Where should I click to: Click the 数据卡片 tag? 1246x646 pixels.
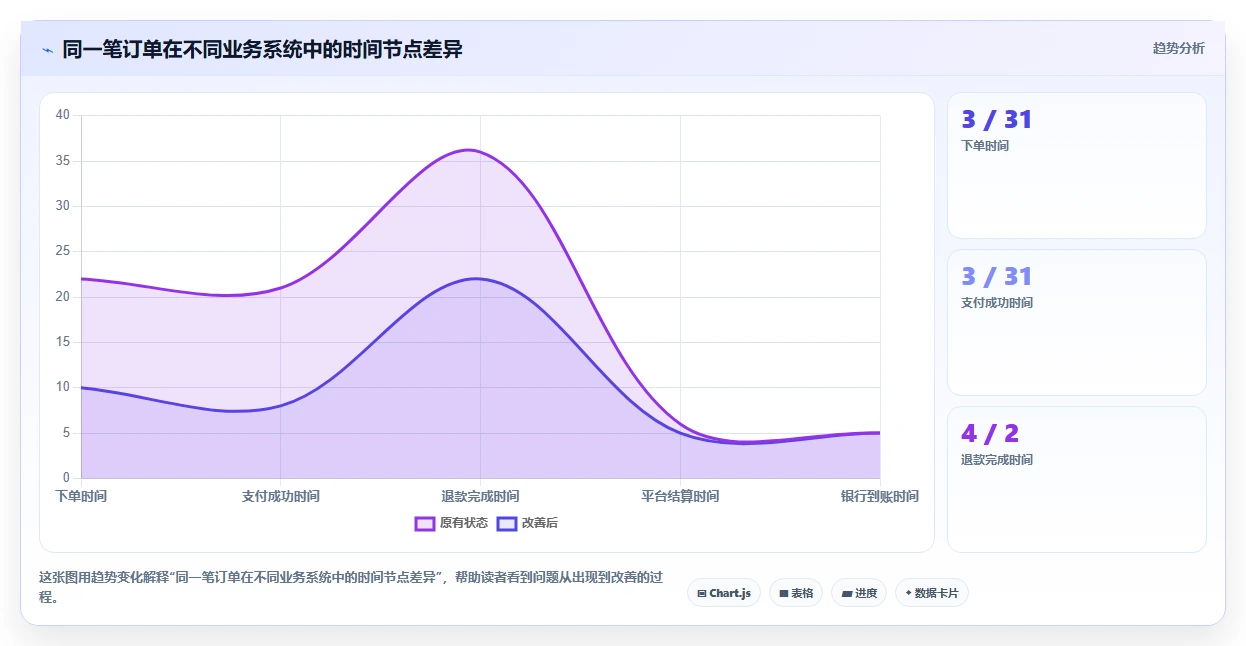[932, 593]
